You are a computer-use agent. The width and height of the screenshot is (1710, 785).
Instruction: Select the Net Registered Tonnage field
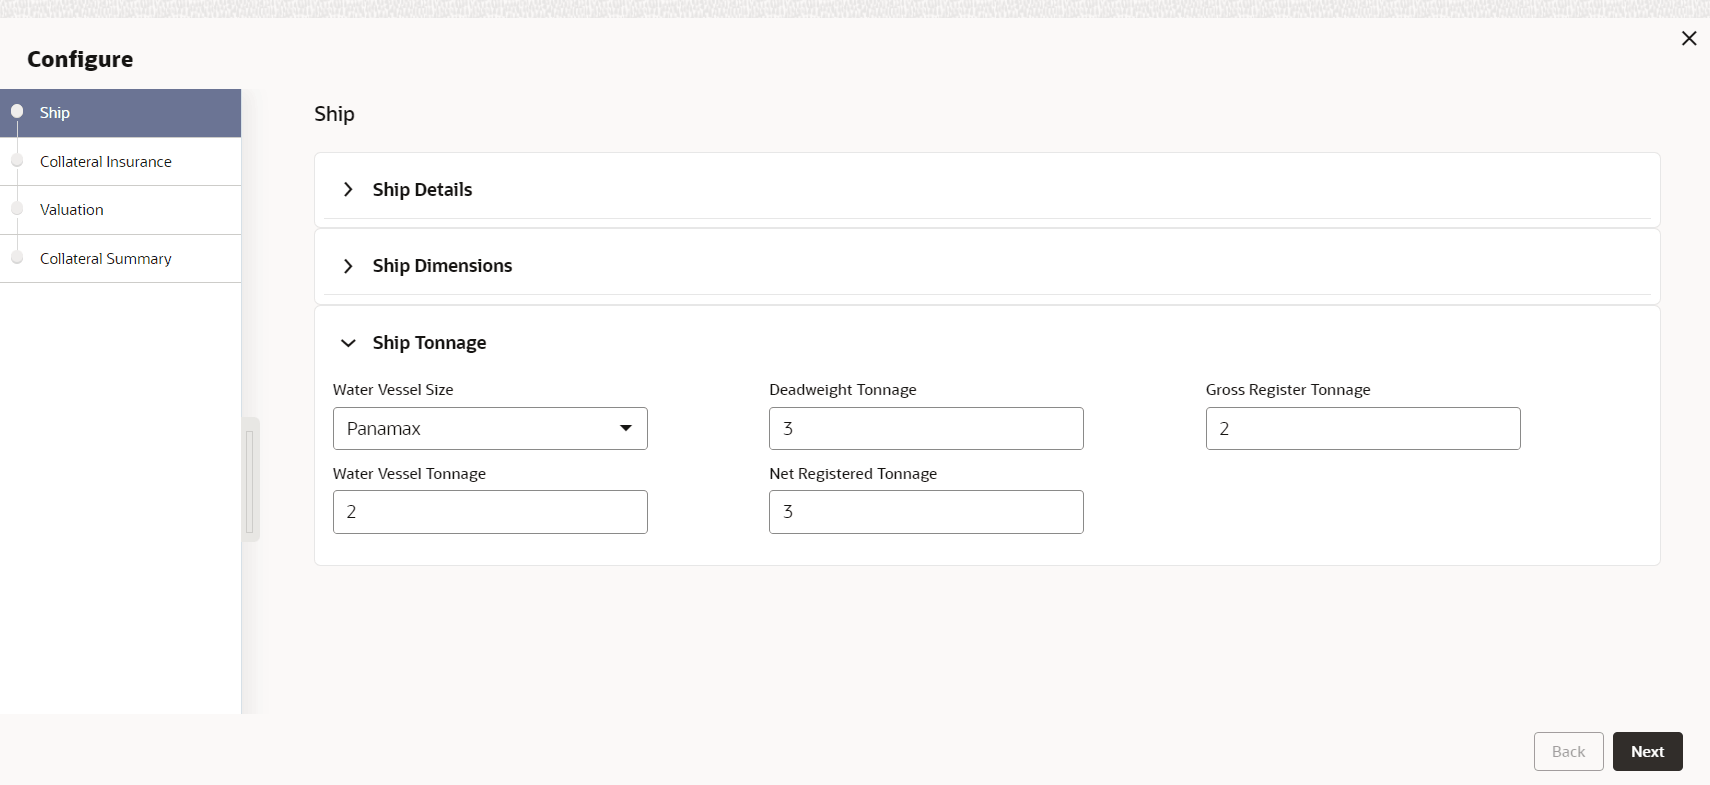pos(926,512)
